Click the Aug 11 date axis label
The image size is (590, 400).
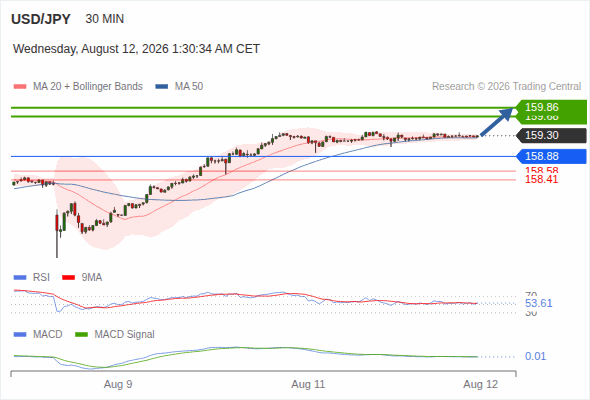[308, 384]
